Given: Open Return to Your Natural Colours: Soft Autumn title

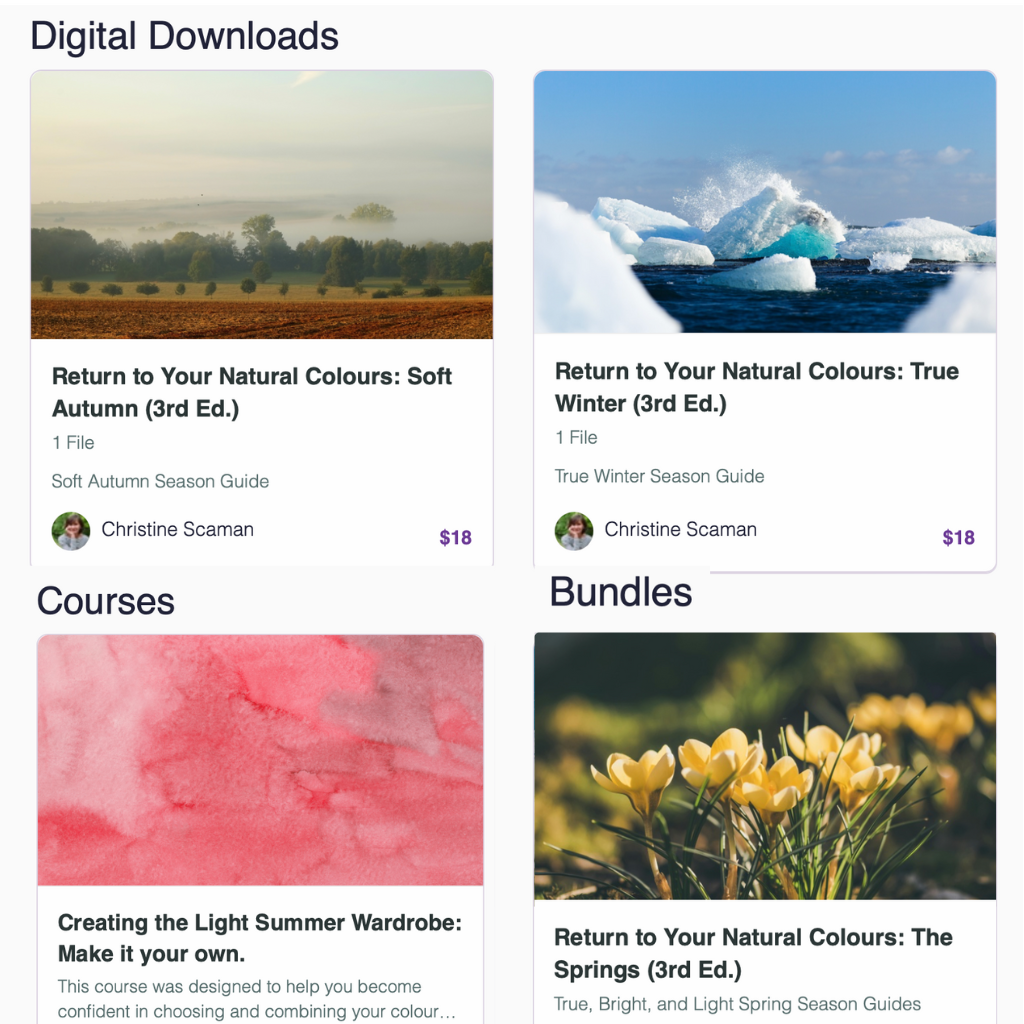Looking at the screenshot, I should (x=251, y=392).
